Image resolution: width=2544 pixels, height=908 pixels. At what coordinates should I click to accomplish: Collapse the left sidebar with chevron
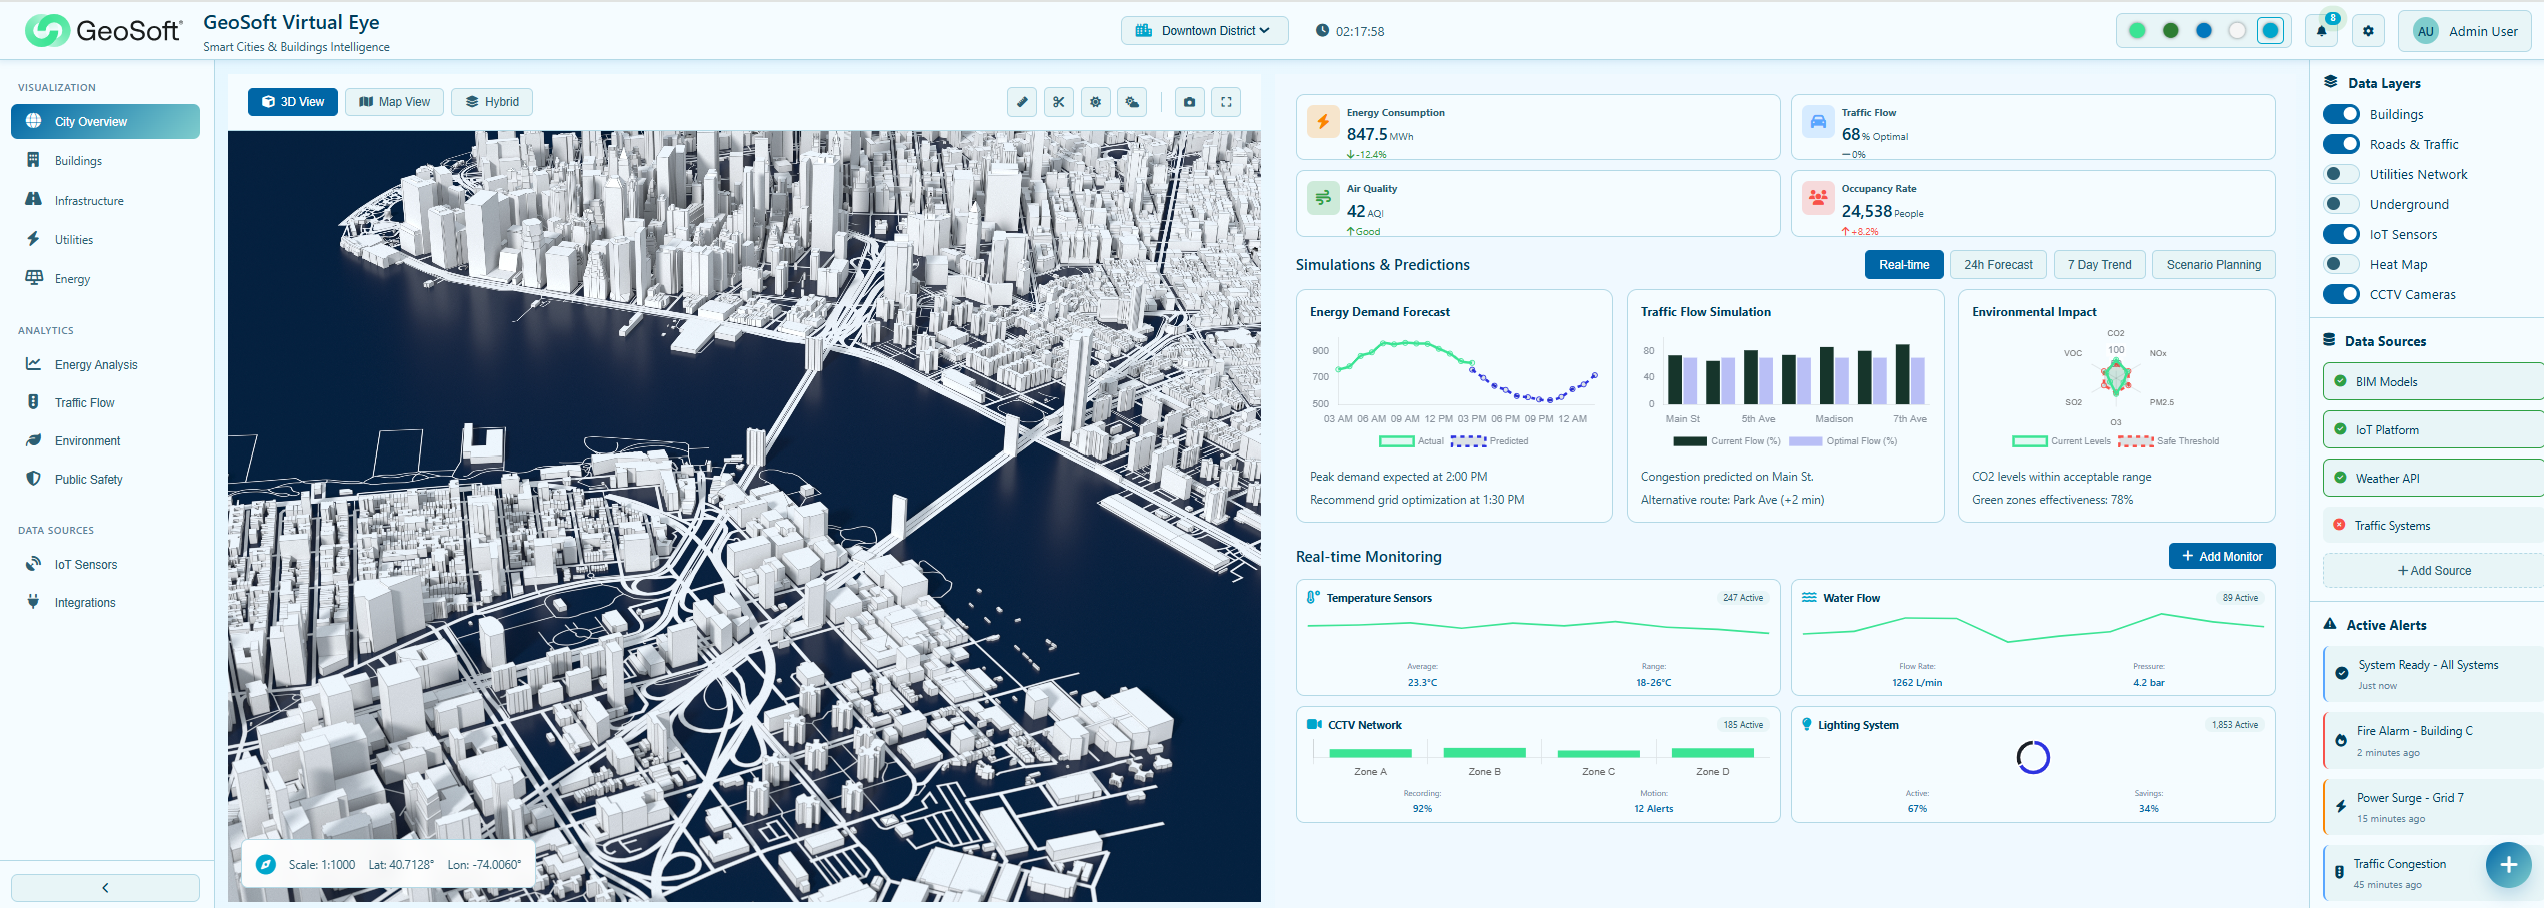point(105,887)
